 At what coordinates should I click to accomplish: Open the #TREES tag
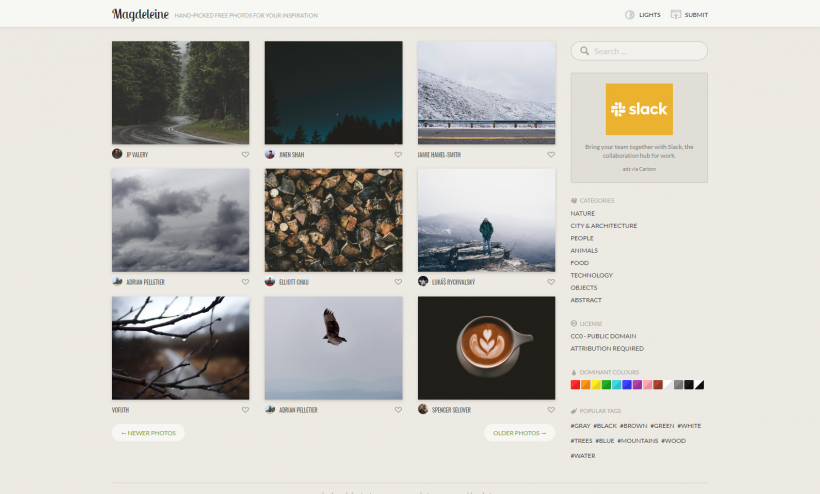coord(582,441)
